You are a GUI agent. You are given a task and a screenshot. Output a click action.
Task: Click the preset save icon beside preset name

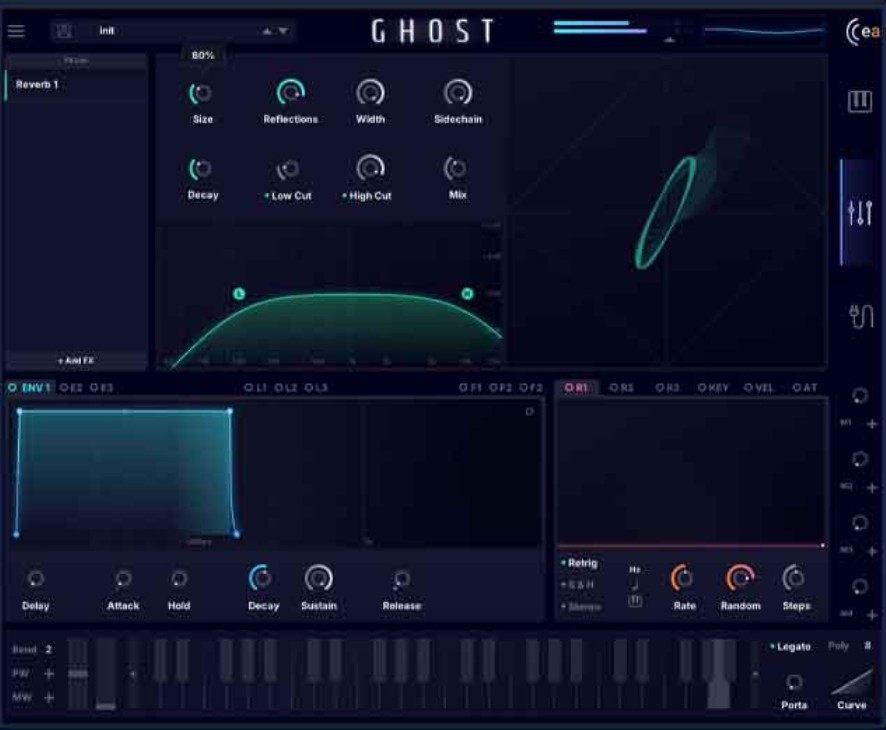coord(65,30)
